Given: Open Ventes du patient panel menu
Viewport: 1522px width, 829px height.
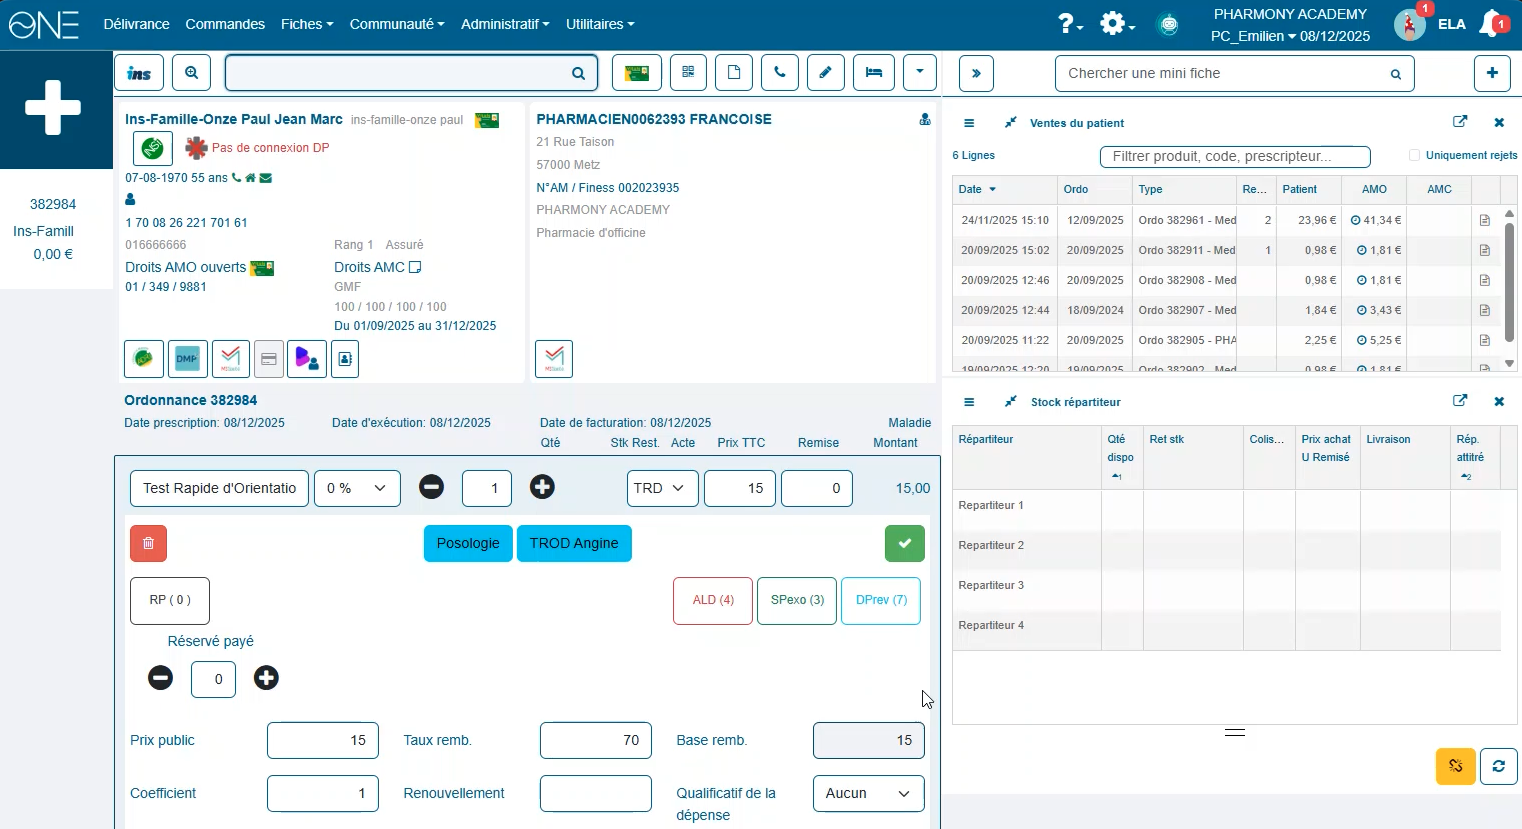Looking at the screenshot, I should [x=969, y=123].
